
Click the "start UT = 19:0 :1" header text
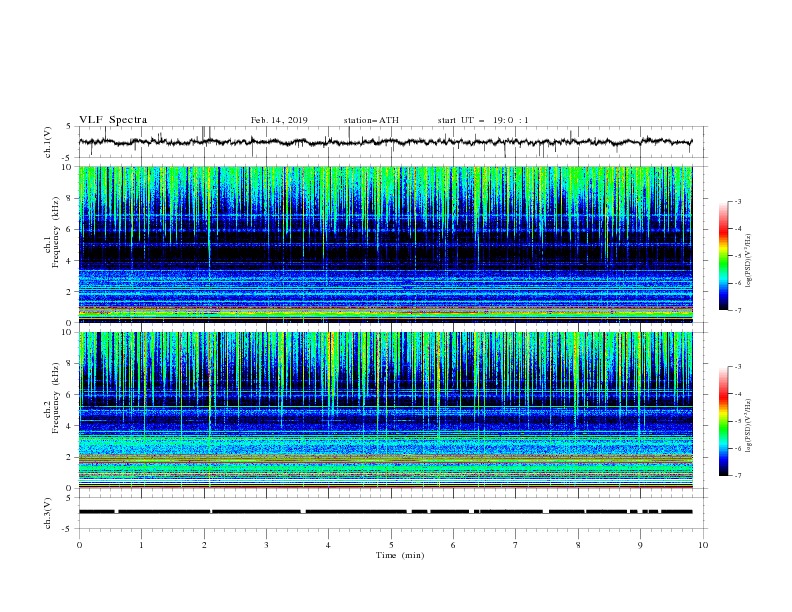[x=483, y=120]
